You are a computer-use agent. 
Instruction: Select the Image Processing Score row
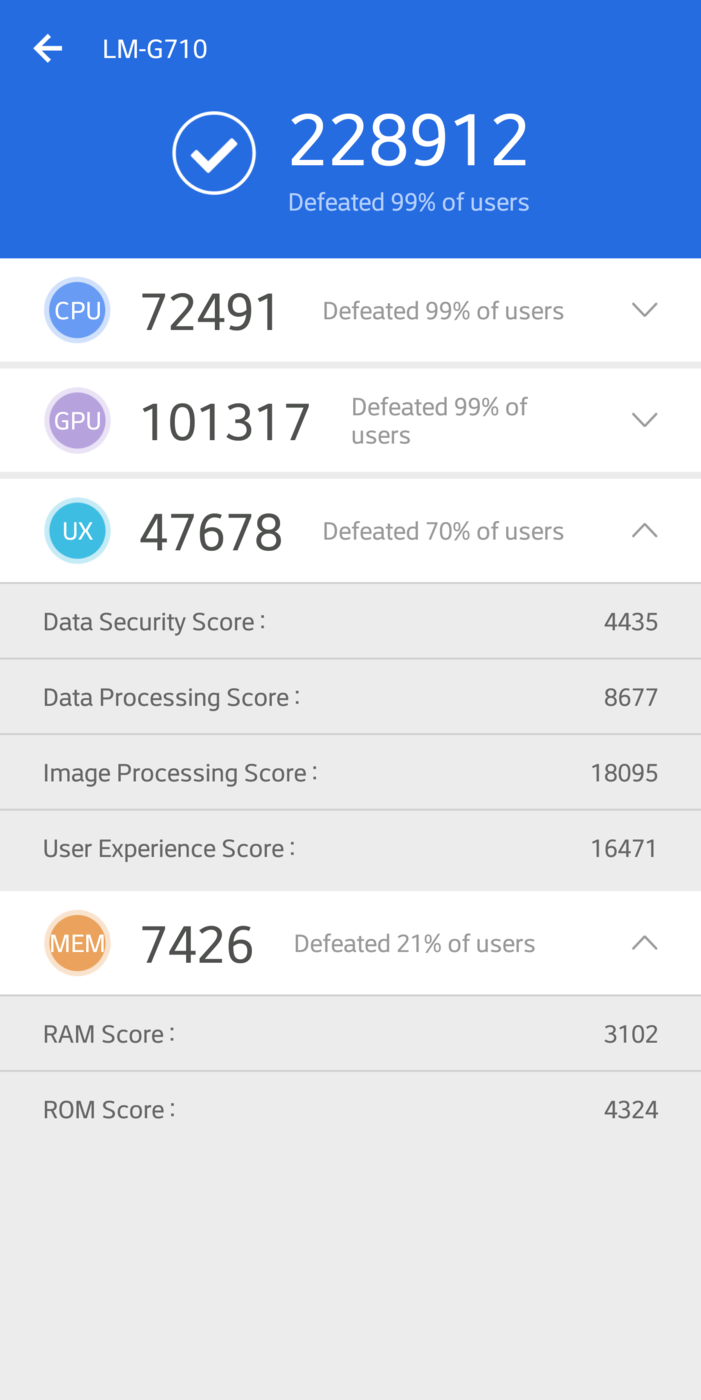350,773
